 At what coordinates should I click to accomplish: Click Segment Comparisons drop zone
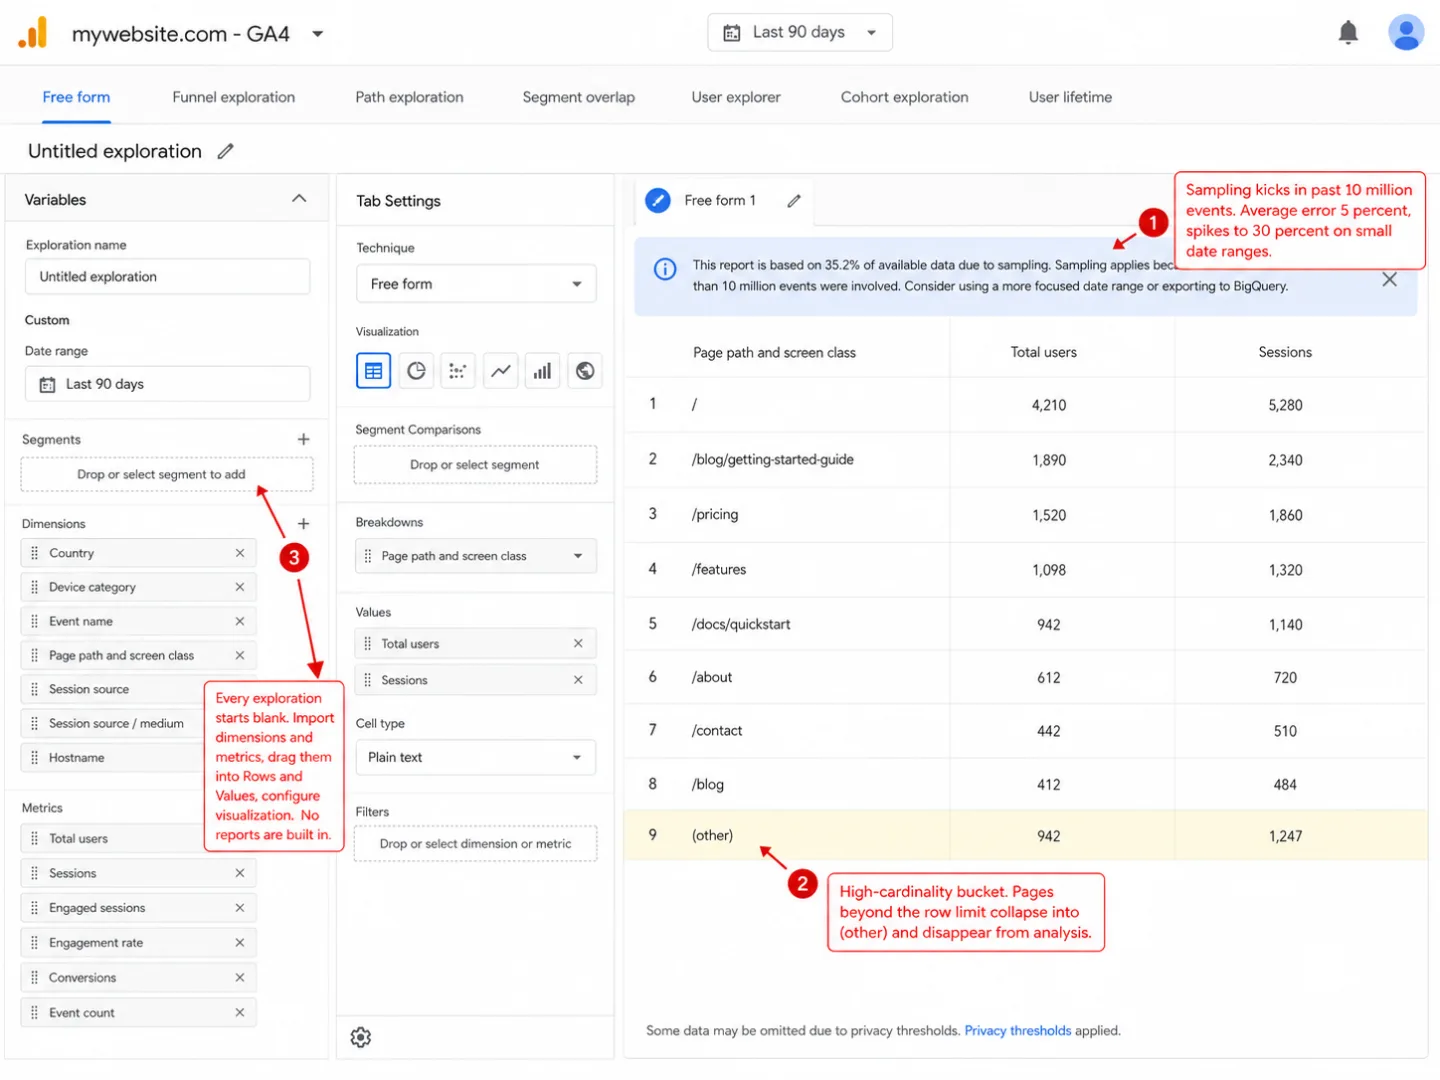click(476, 465)
